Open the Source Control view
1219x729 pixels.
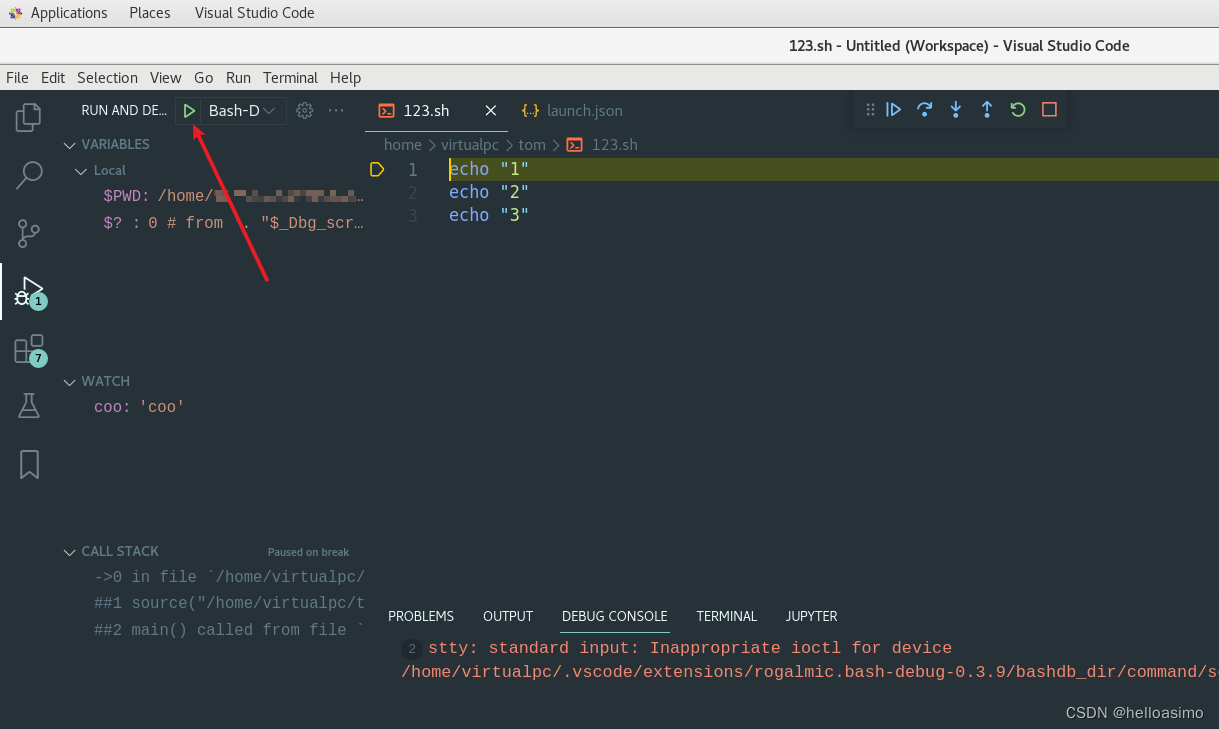coord(29,233)
